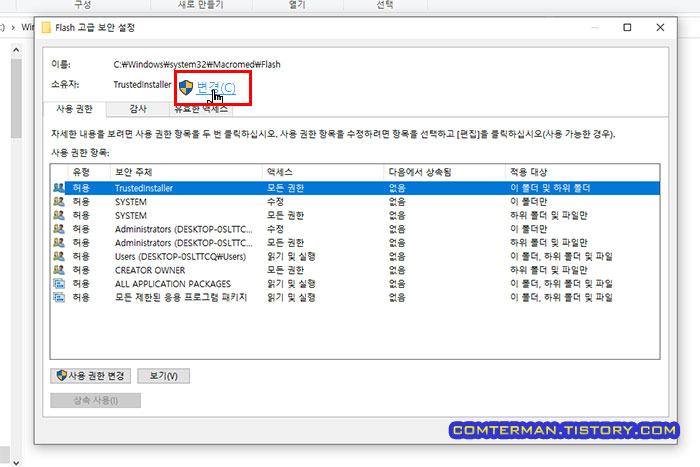Click the folder path C:\Windows\system32\Macromed\Flash text
This screenshot has width=700, height=467.
[197, 64]
